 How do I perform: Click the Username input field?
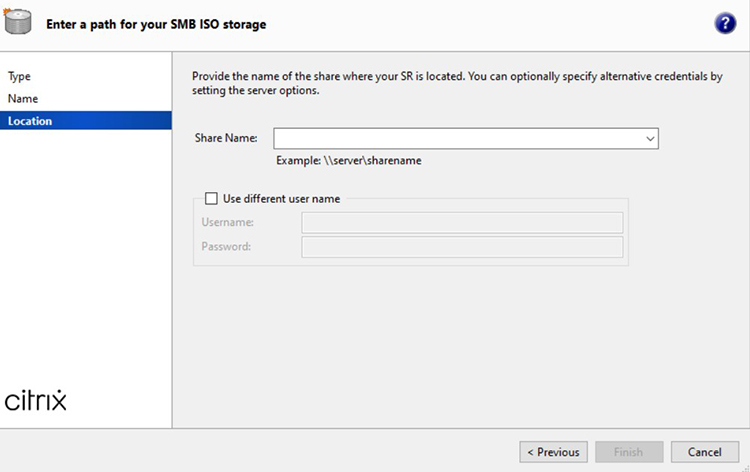(x=461, y=222)
